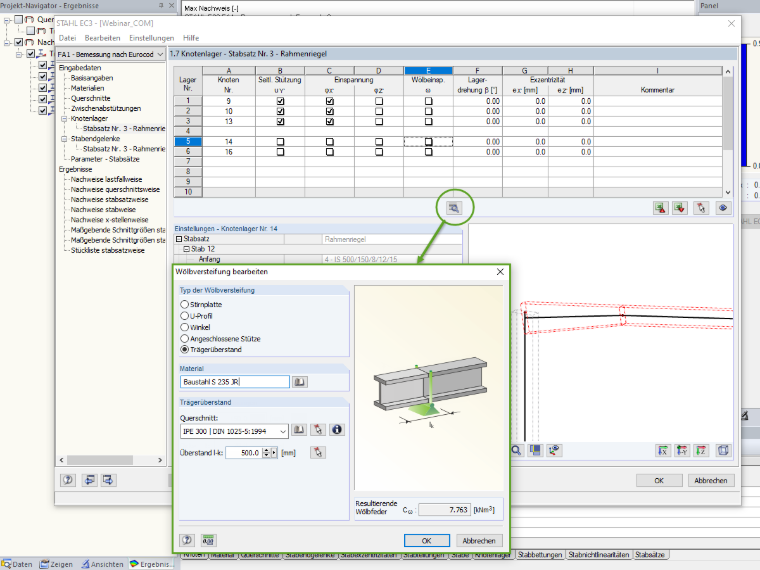Click the Material input field Baustahl S 235
Image resolution: width=760 pixels, height=570 pixels.
point(235,382)
